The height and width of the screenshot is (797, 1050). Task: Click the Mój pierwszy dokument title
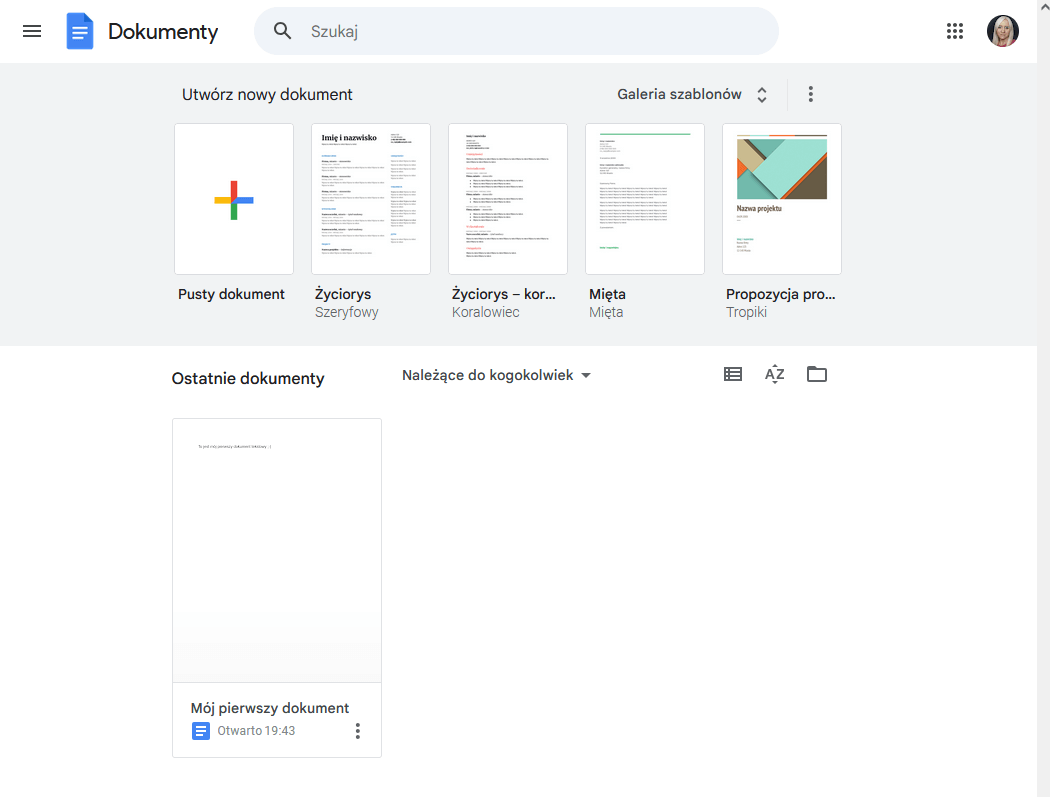tap(270, 708)
